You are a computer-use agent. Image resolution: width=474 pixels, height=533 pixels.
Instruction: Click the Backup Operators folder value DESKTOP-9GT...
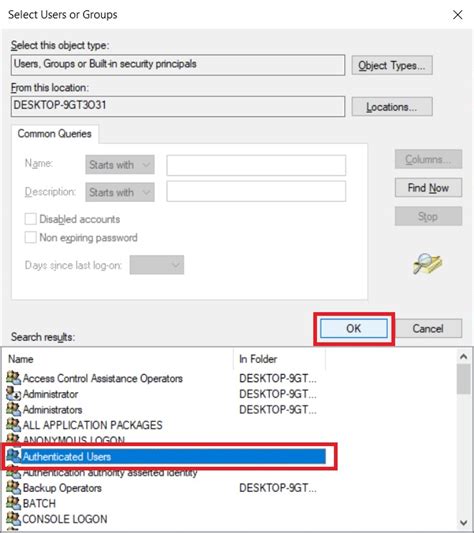pyautogui.click(x=278, y=488)
